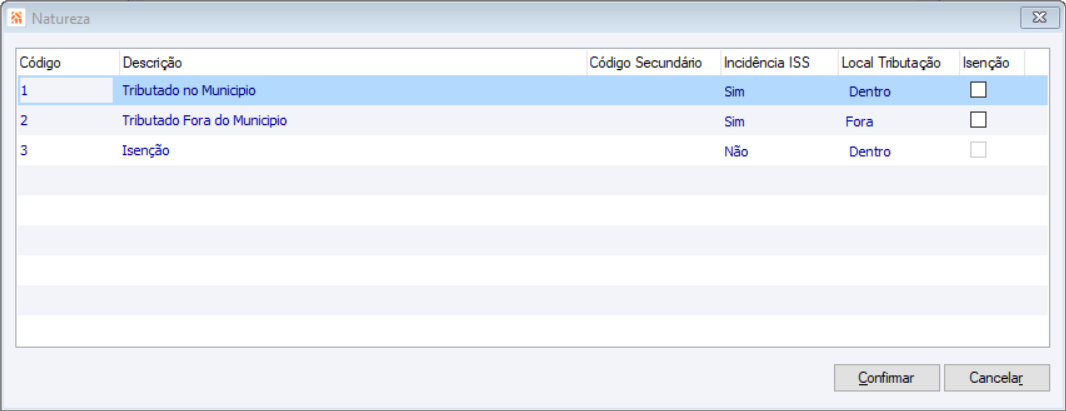The height and width of the screenshot is (411, 1066).
Task: Select the row Tributado Fora do Municipio
Action: 205,121
